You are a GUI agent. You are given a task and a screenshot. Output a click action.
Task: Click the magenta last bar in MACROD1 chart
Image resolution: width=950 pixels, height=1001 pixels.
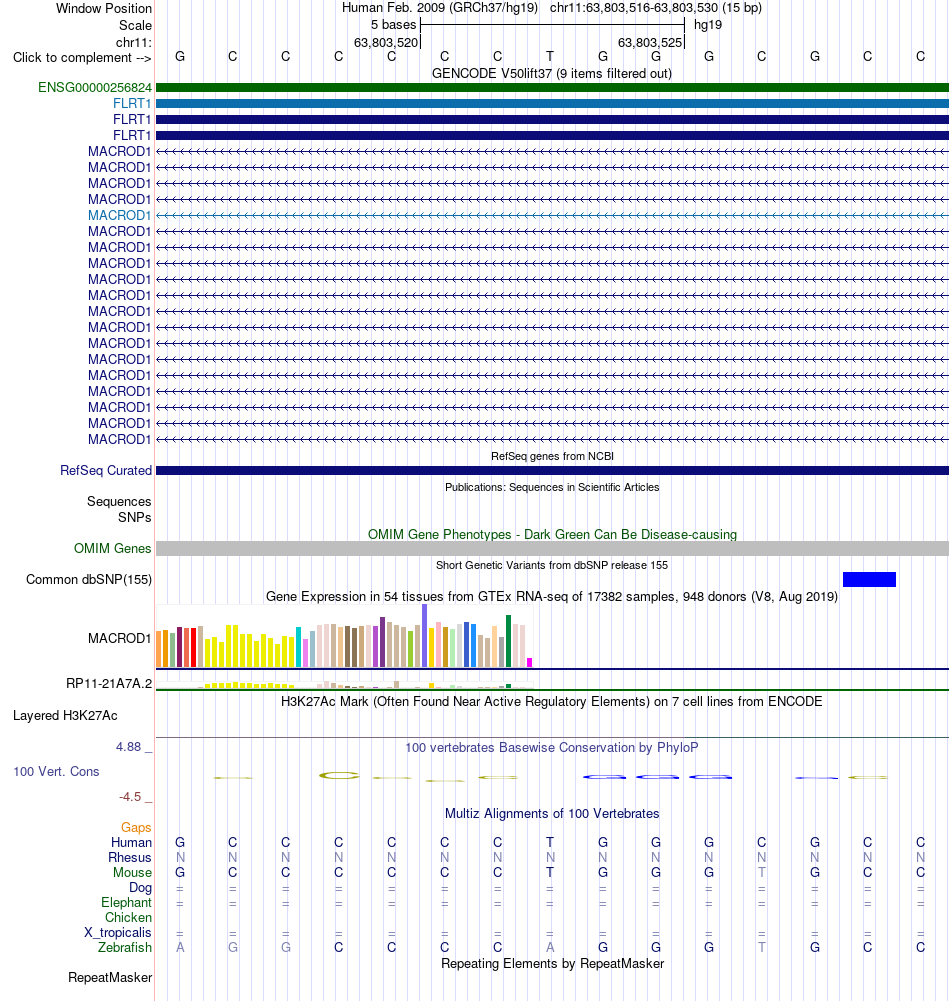[529, 663]
